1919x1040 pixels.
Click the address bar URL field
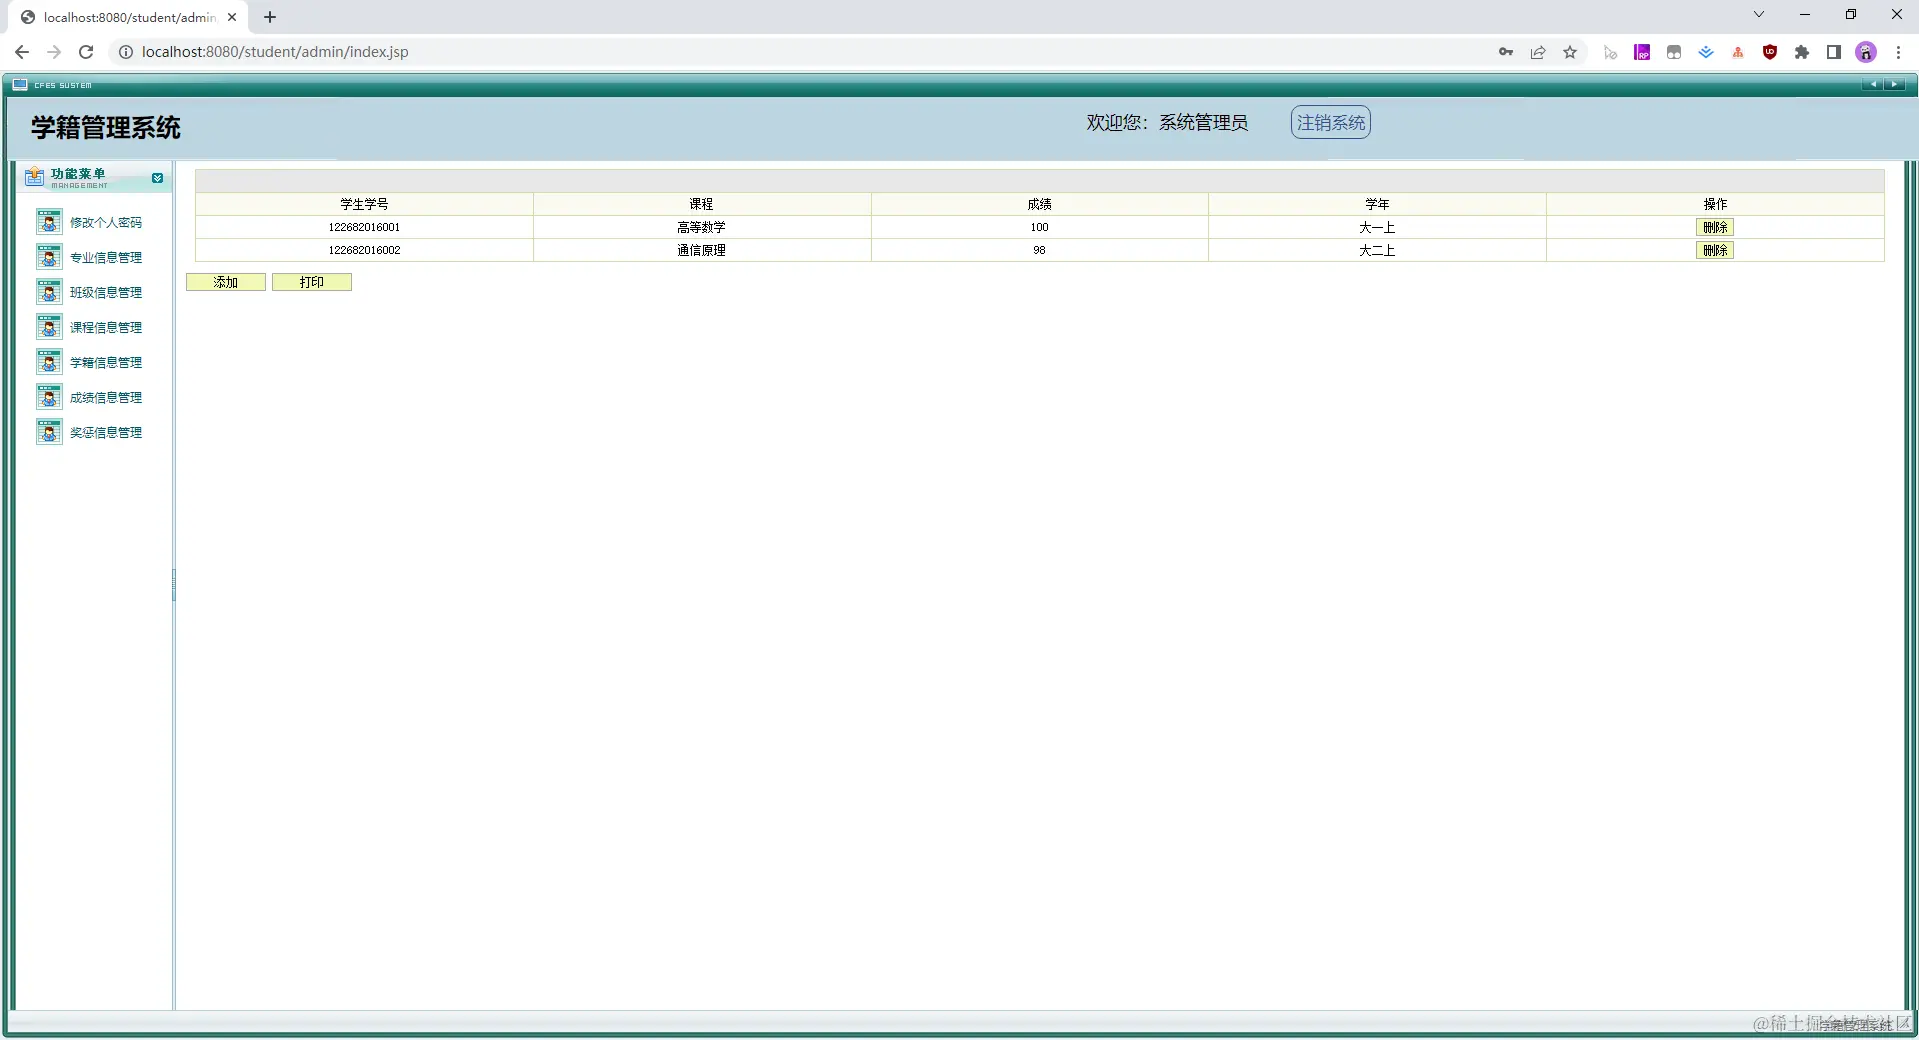(800, 52)
